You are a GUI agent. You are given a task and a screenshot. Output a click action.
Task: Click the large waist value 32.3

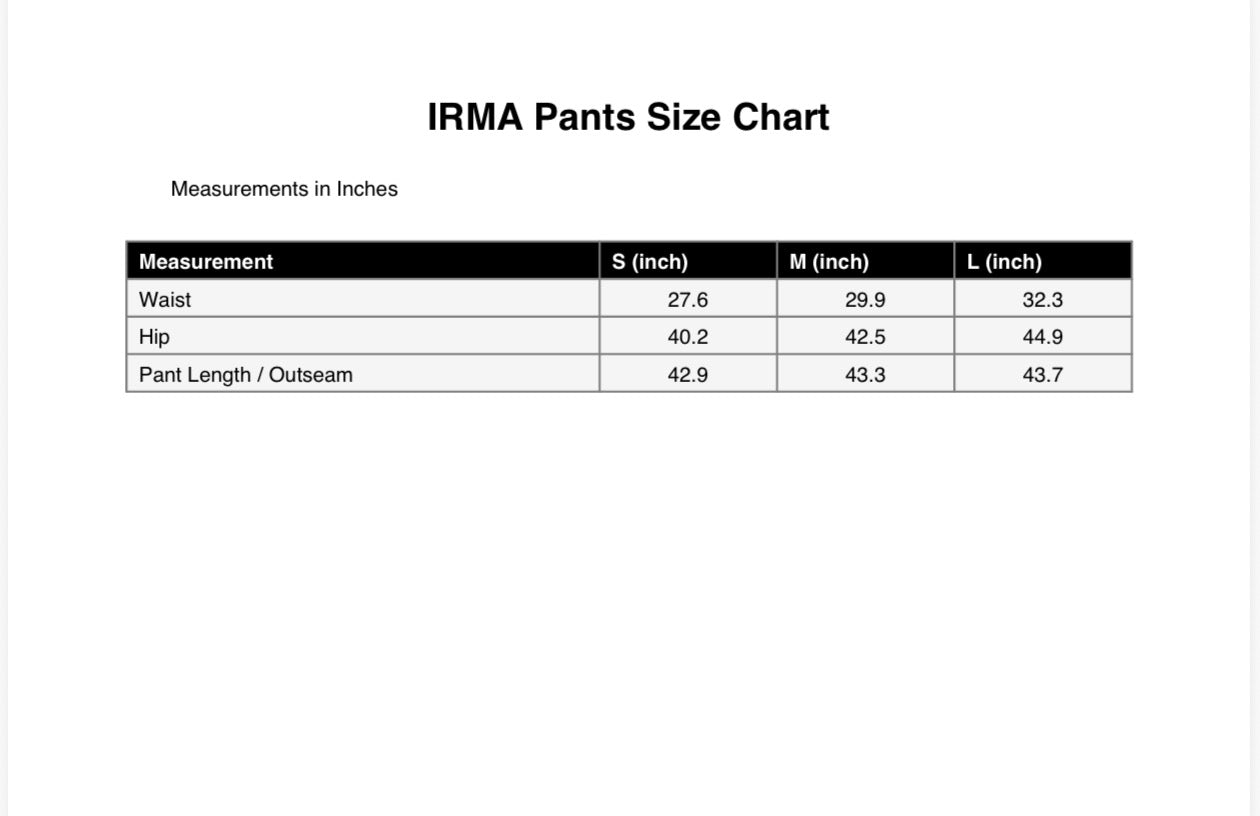tap(1042, 300)
